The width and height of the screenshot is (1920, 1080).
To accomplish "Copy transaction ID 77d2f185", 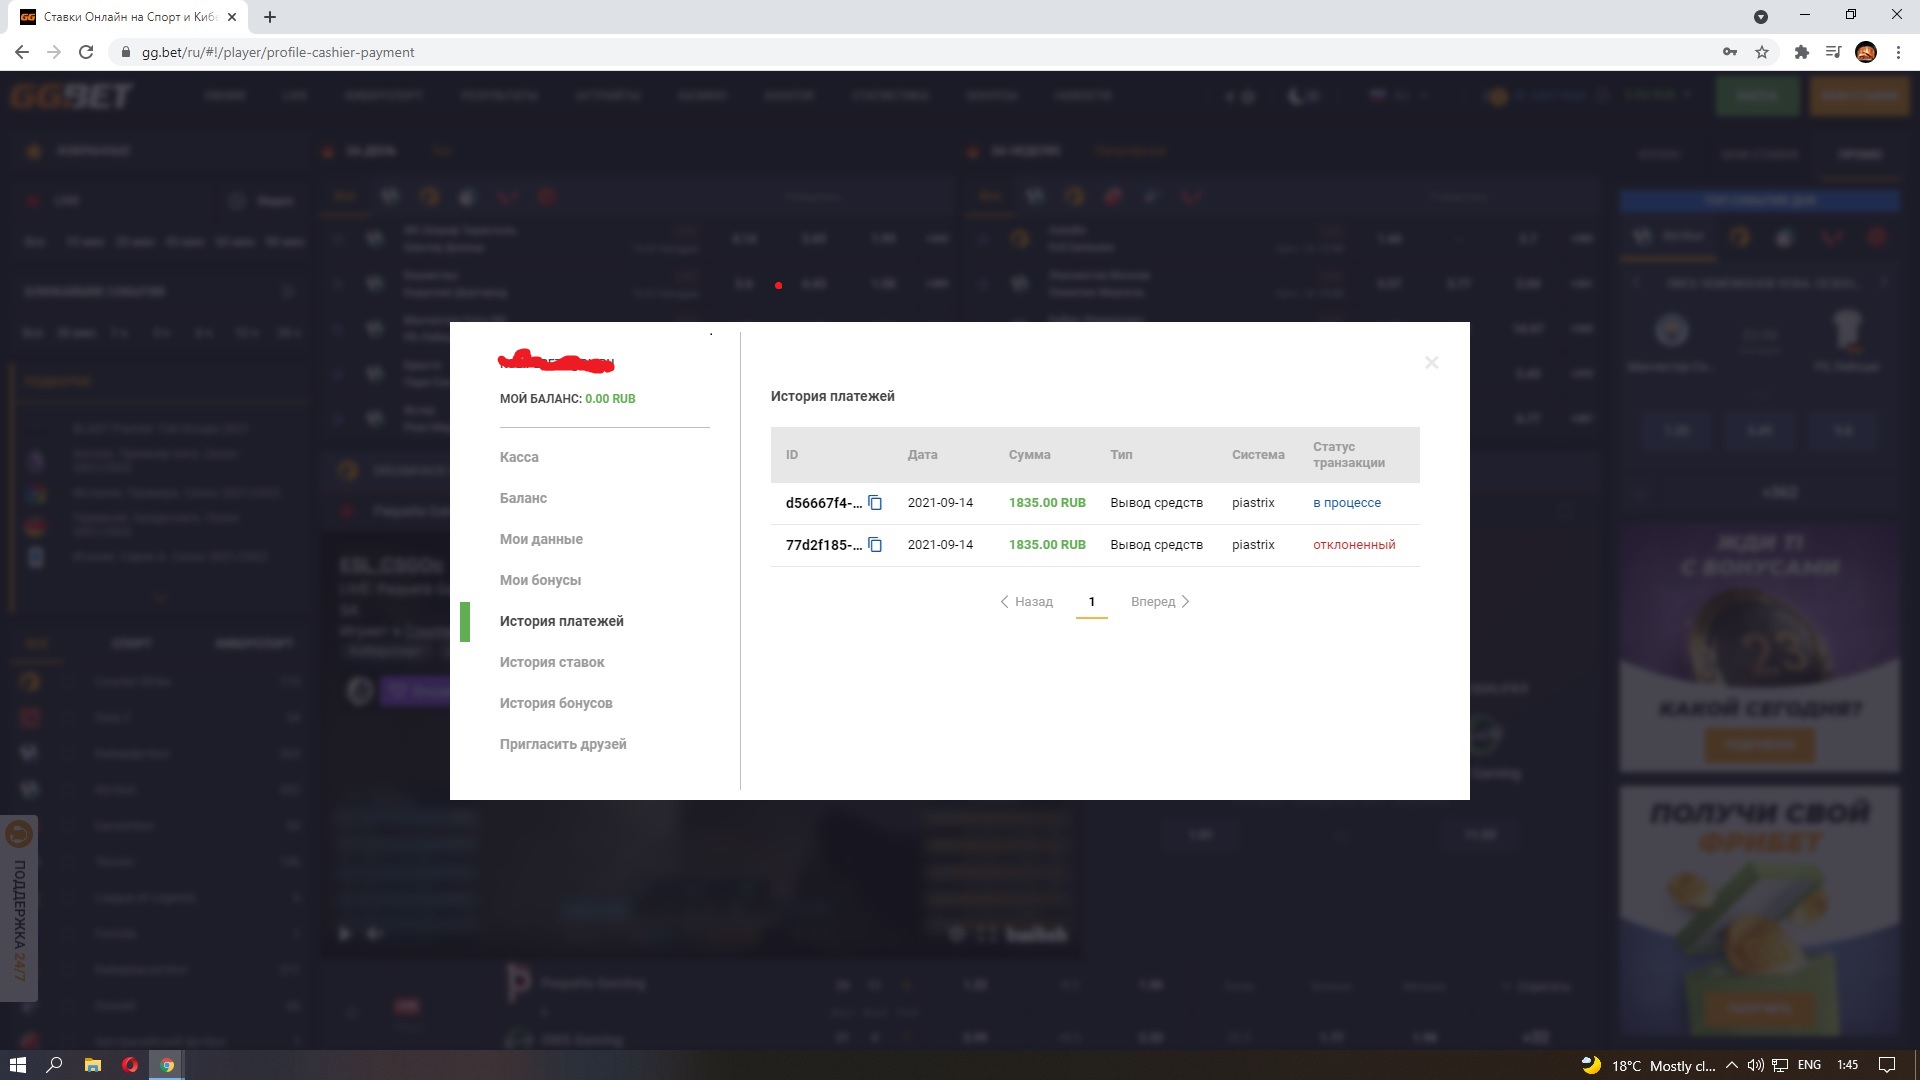I will tap(875, 545).
